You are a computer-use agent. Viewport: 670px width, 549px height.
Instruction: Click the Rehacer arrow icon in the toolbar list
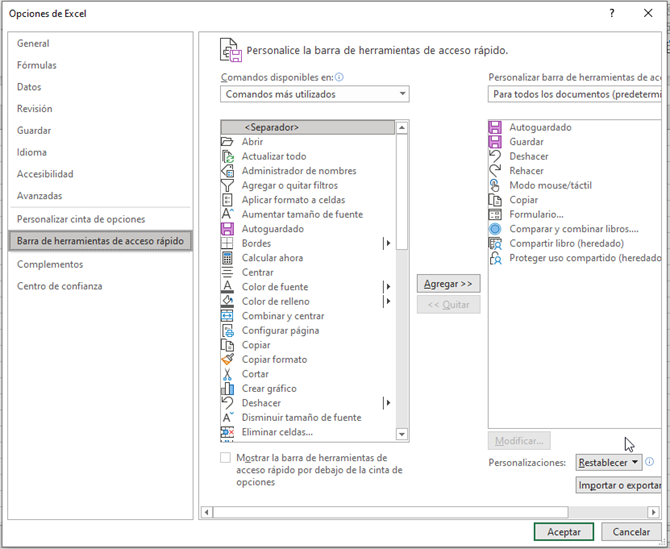pyautogui.click(x=495, y=171)
